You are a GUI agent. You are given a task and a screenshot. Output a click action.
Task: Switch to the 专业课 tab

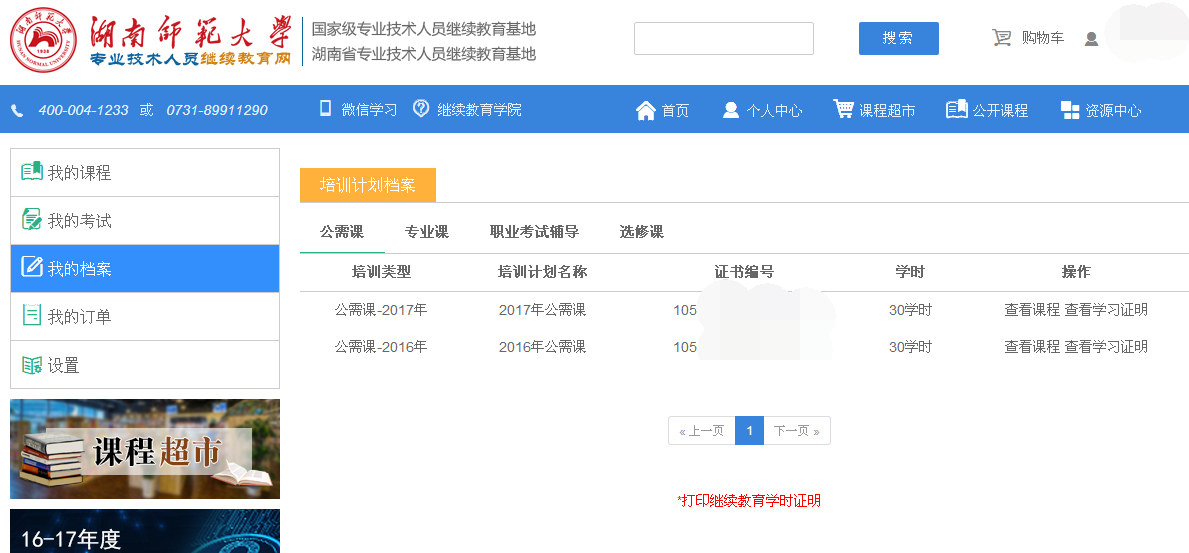pos(426,232)
